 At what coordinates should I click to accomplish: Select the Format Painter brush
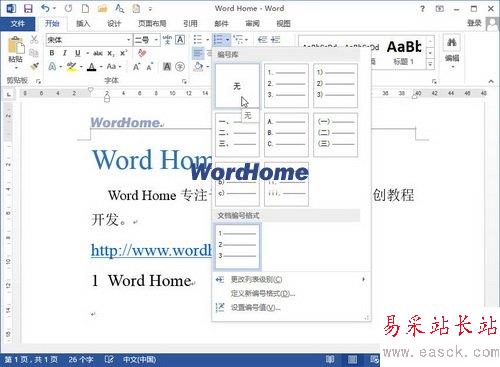click(34, 66)
